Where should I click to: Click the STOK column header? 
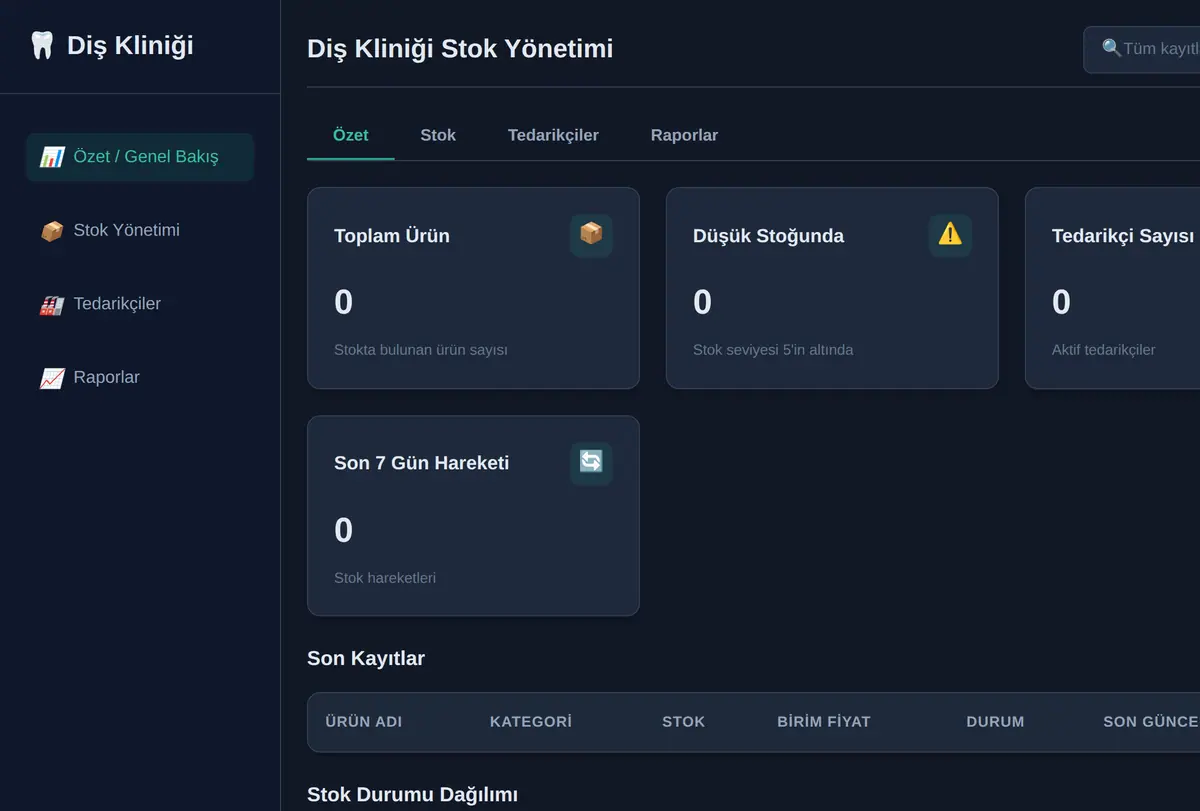pos(684,722)
